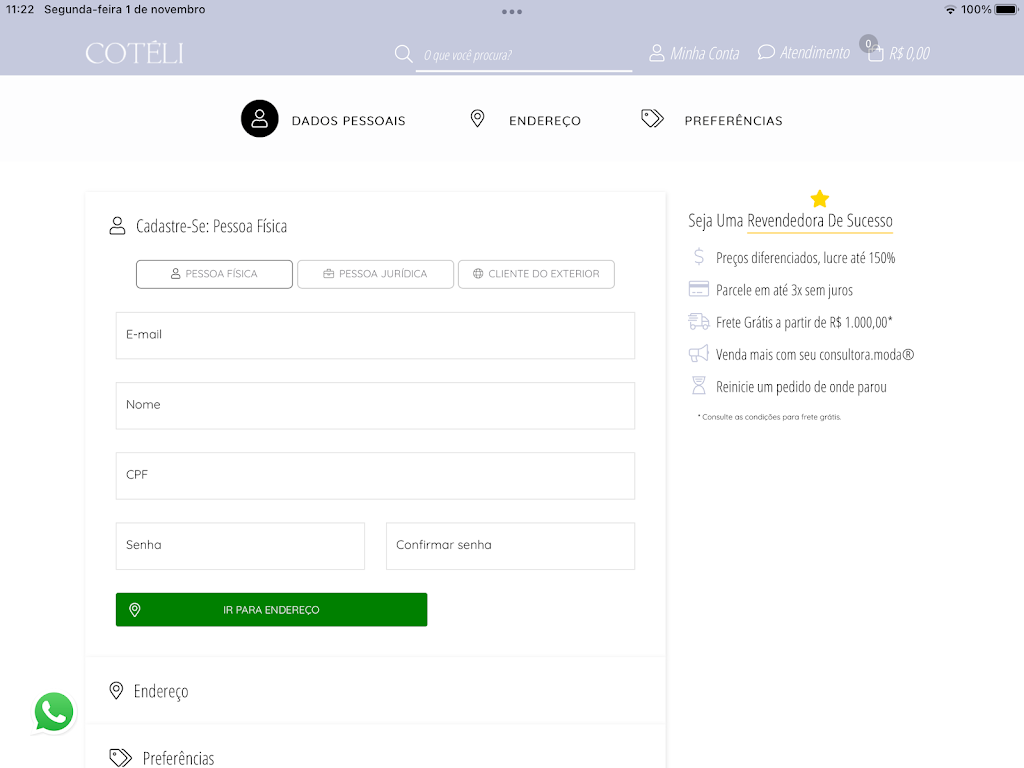Click the cart item count badge

coord(868,44)
